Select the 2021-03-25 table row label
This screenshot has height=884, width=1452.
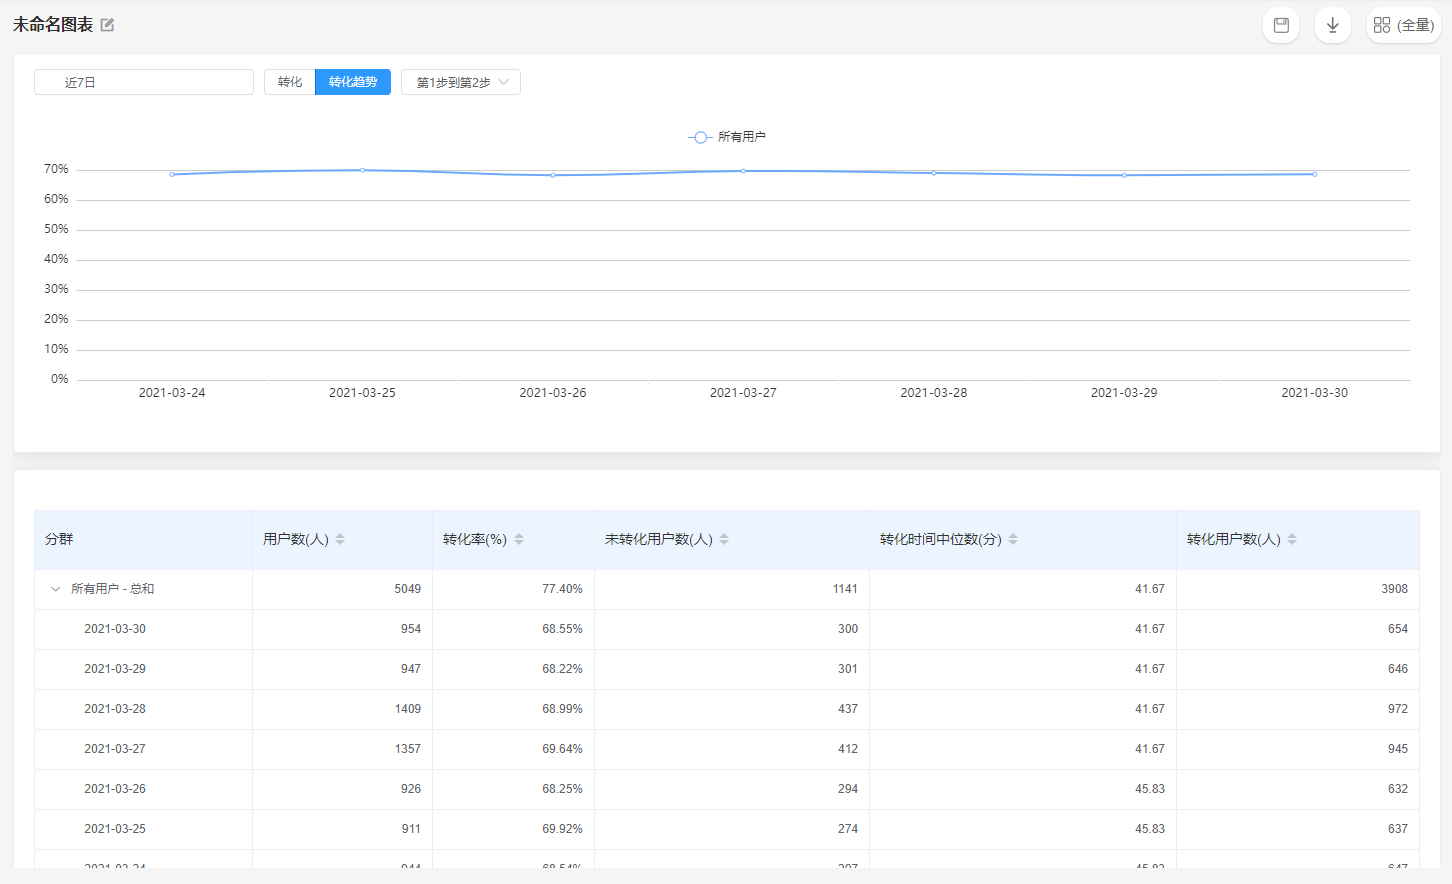click(115, 829)
